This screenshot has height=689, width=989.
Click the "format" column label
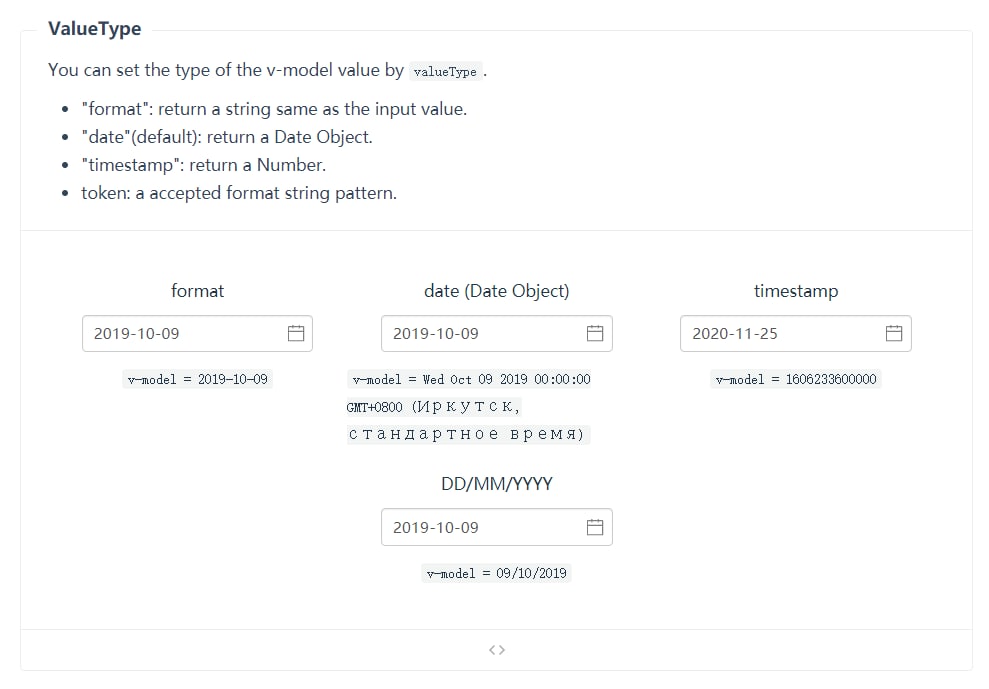[x=197, y=291]
